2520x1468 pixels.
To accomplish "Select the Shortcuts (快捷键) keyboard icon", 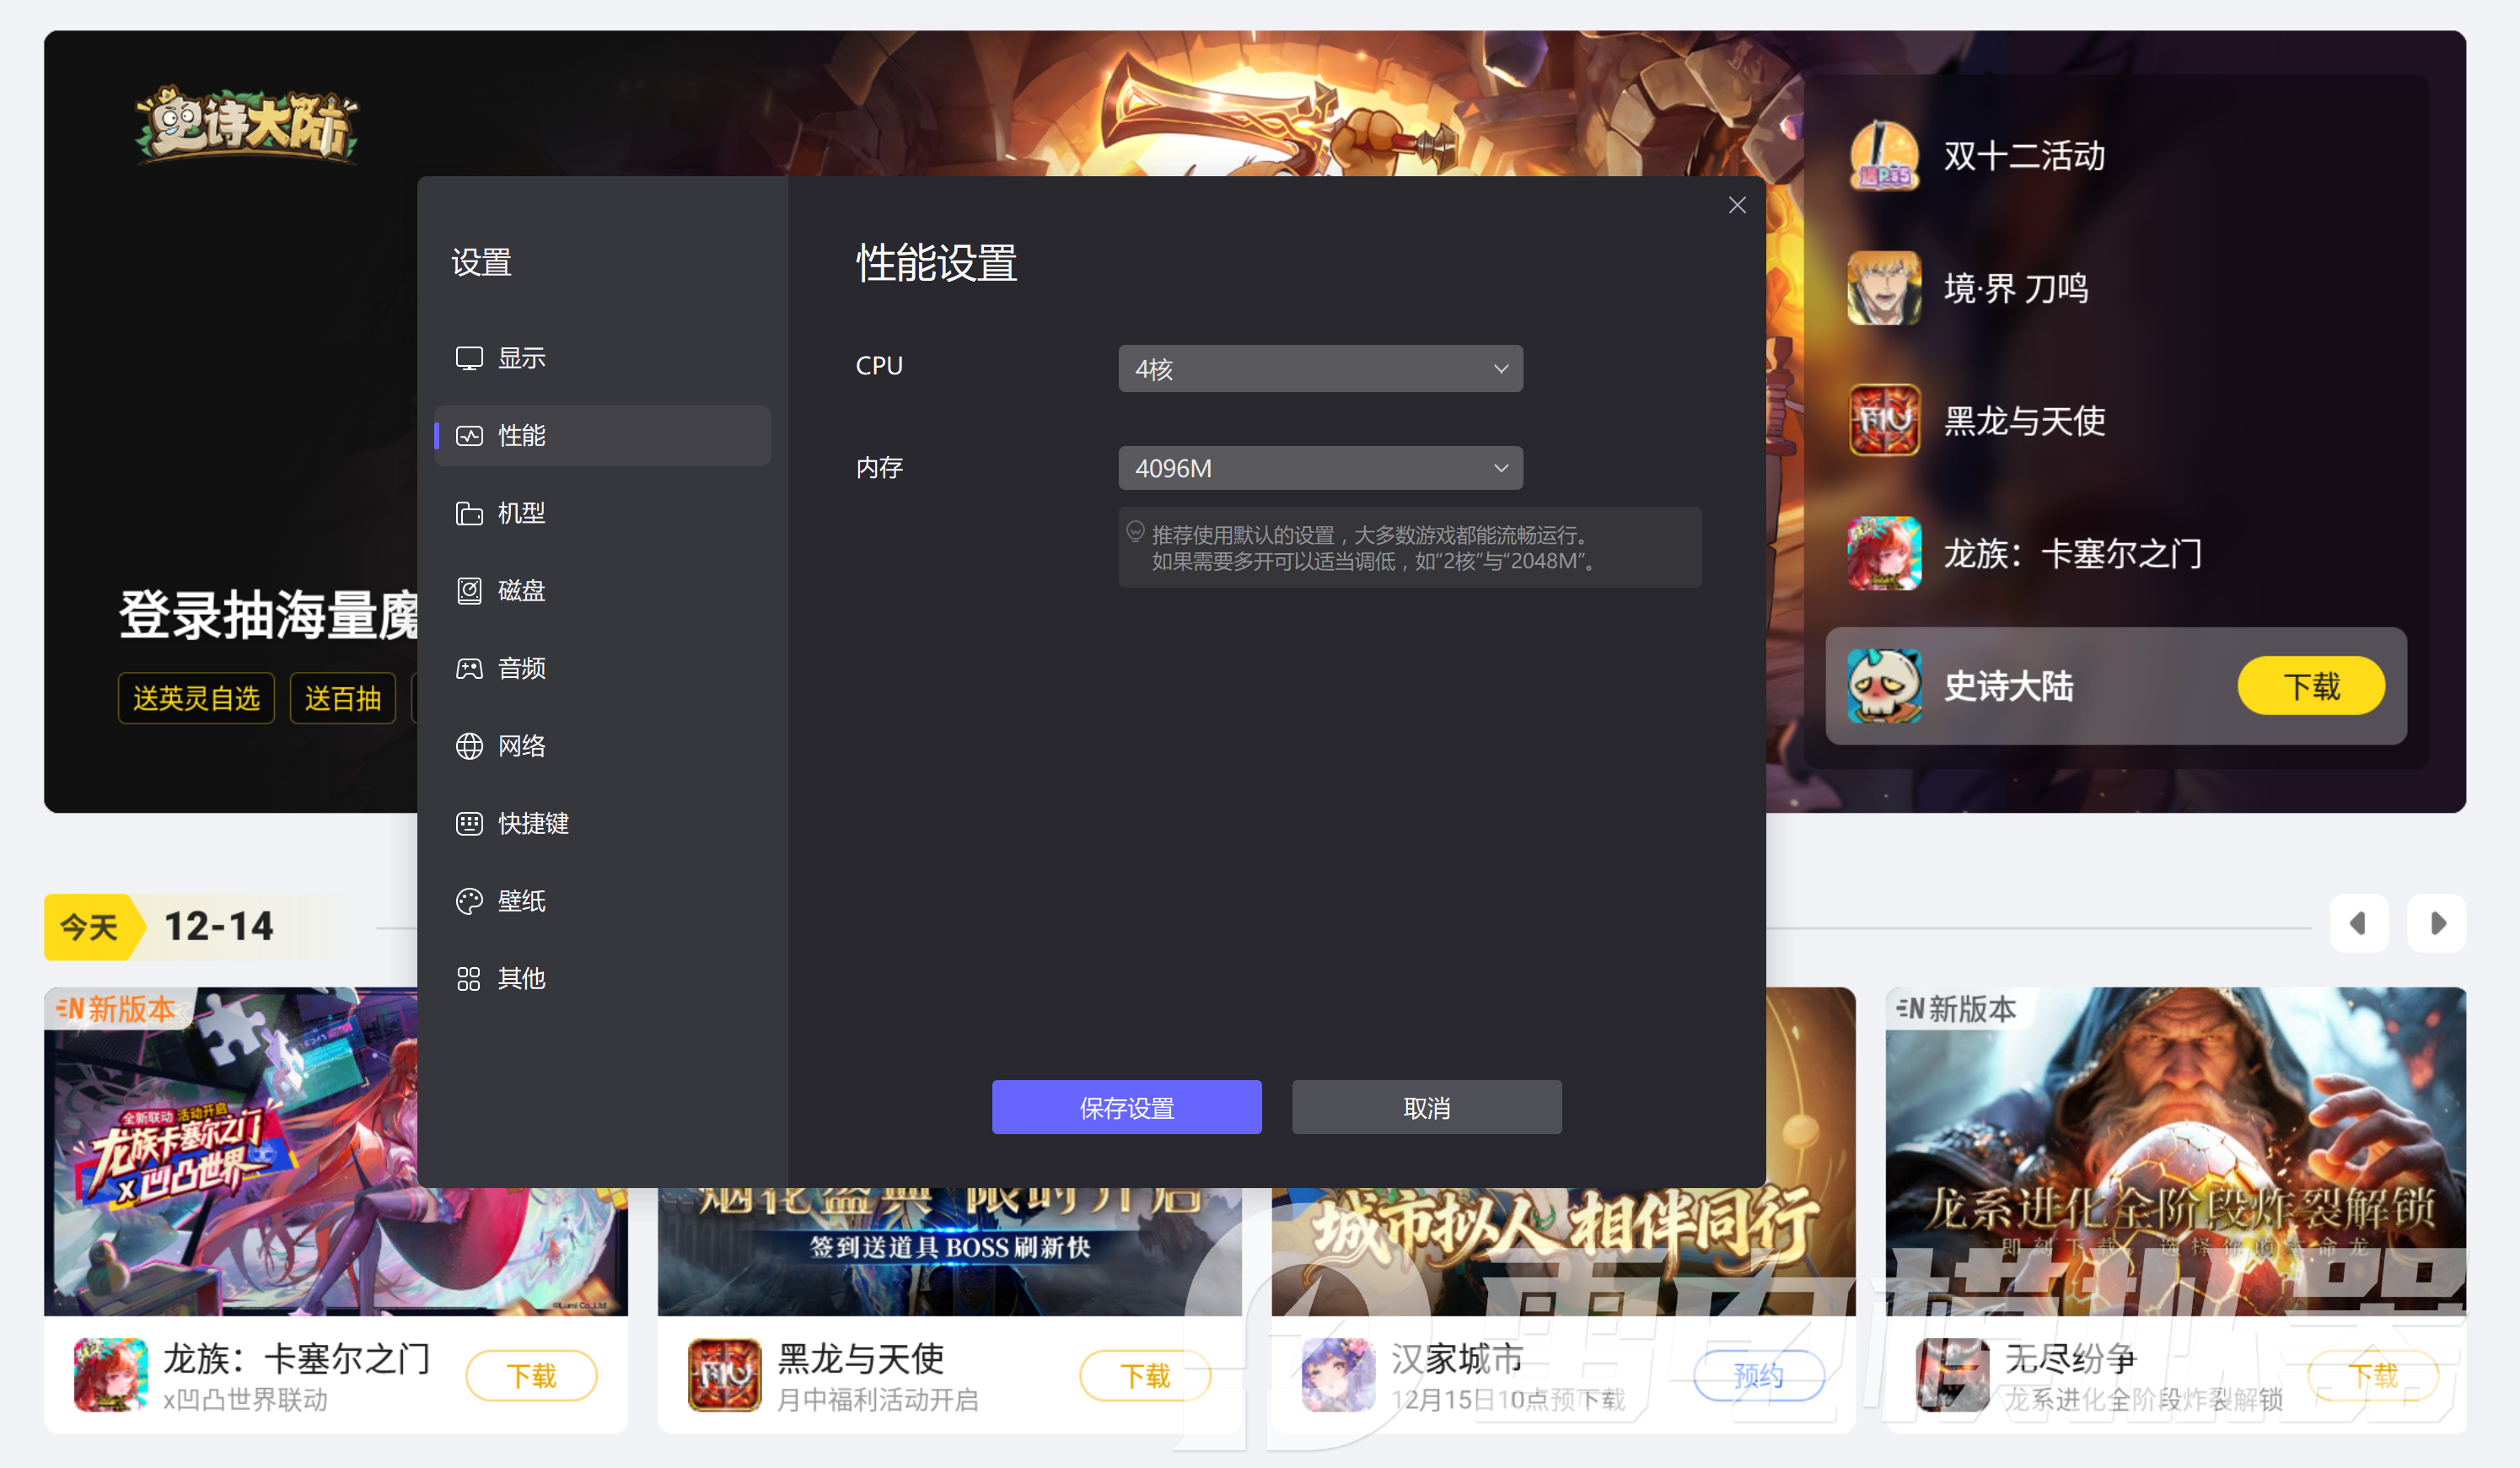I will [x=469, y=823].
